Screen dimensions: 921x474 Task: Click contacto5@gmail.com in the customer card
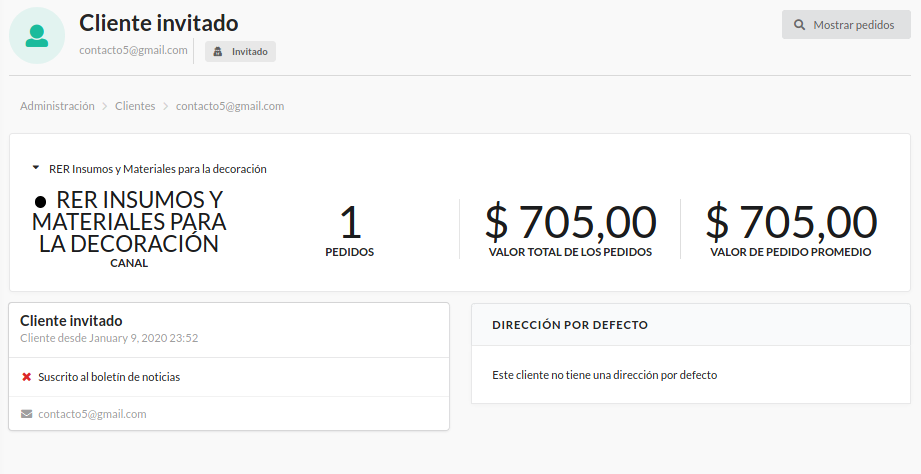[92, 414]
